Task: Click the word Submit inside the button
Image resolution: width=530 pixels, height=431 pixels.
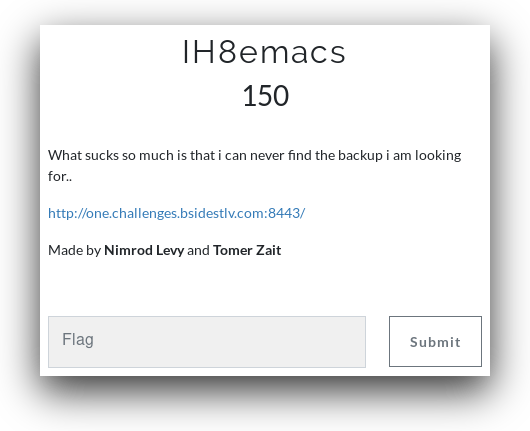Action: pyautogui.click(x=435, y=342)
